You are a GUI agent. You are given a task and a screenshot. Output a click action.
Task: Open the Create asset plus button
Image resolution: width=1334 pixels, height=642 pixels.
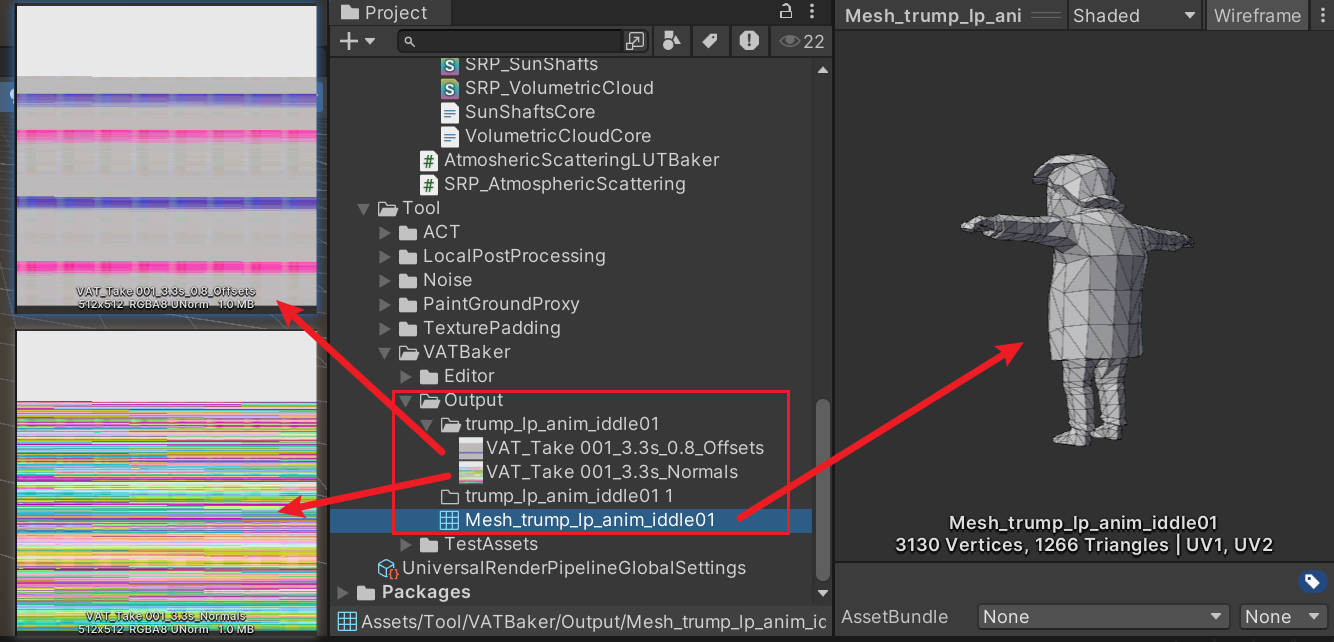point(356,41)
